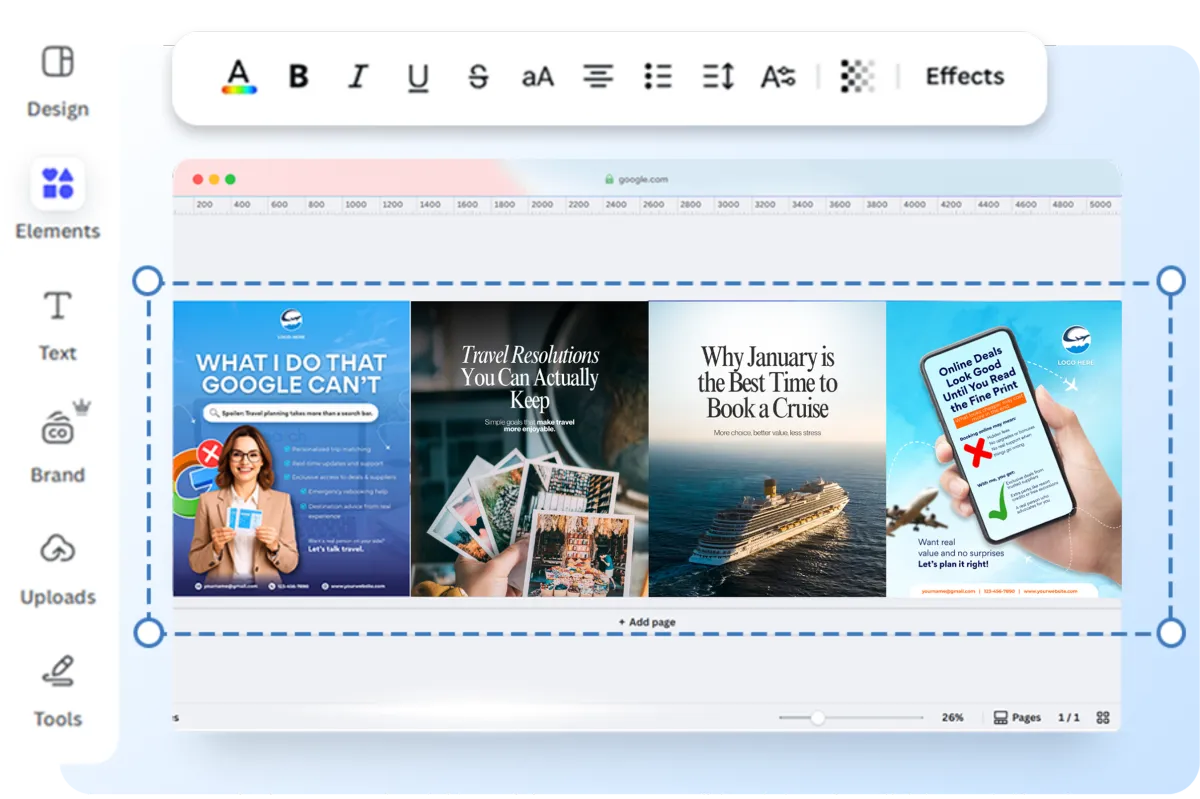Open the text color picker
The height and width of the screenshot is (799, 1200).
[x=238, y=77]
